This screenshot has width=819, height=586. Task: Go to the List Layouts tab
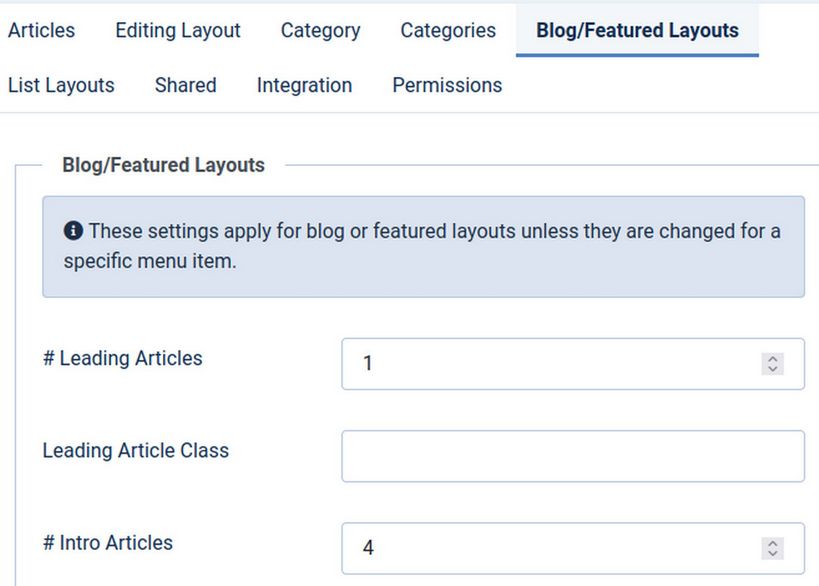pos(61,85)
